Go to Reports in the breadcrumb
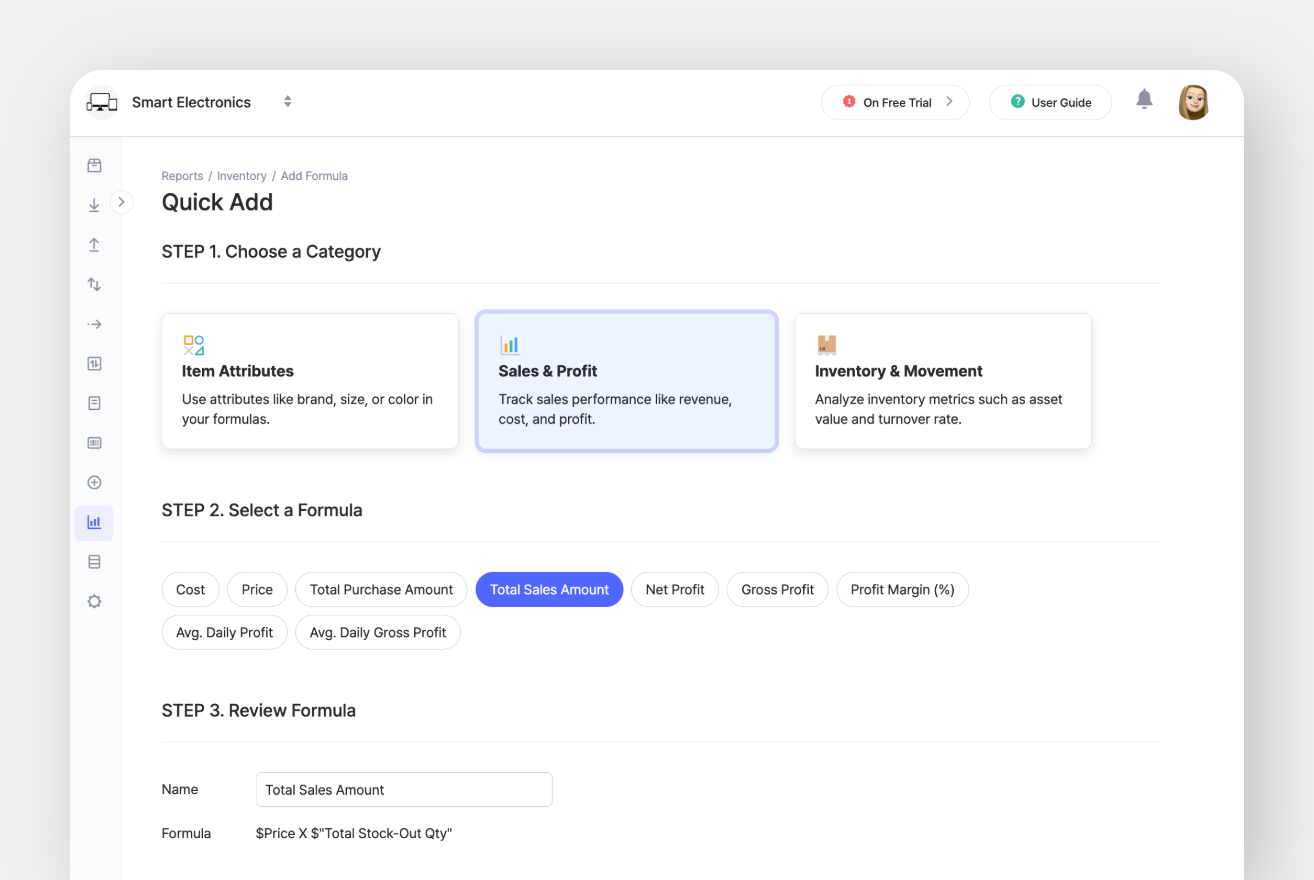Screen dimensions: 1314x880 (x=182, y=175)
